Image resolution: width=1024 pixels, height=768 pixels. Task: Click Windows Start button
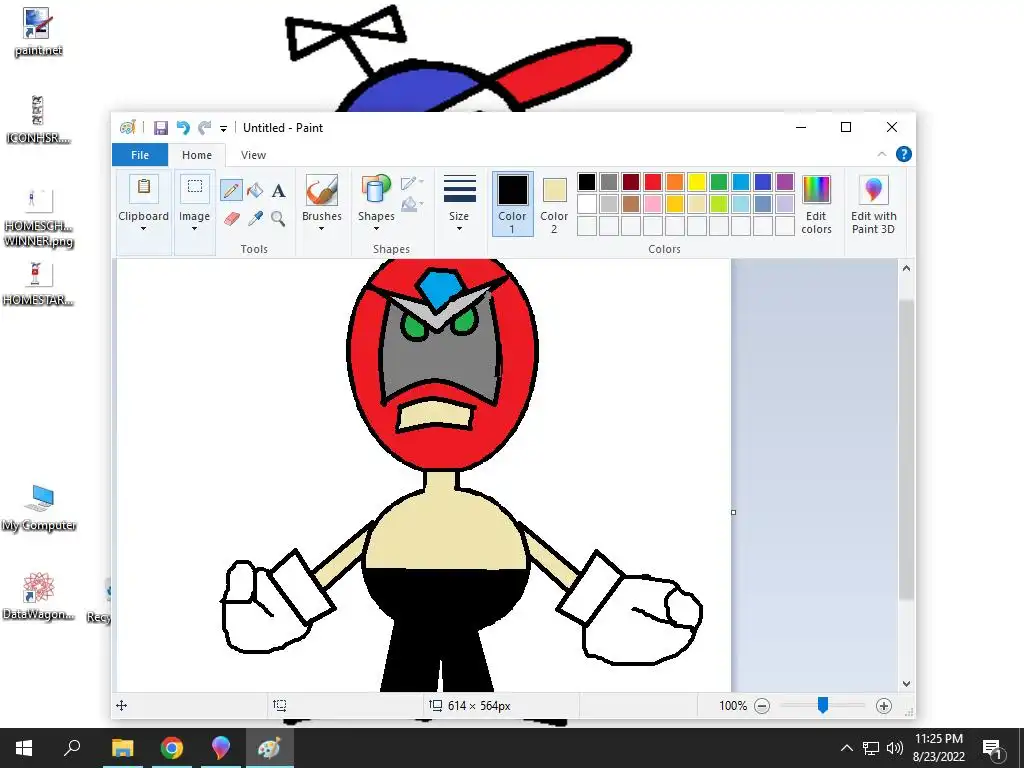(24, 748)
